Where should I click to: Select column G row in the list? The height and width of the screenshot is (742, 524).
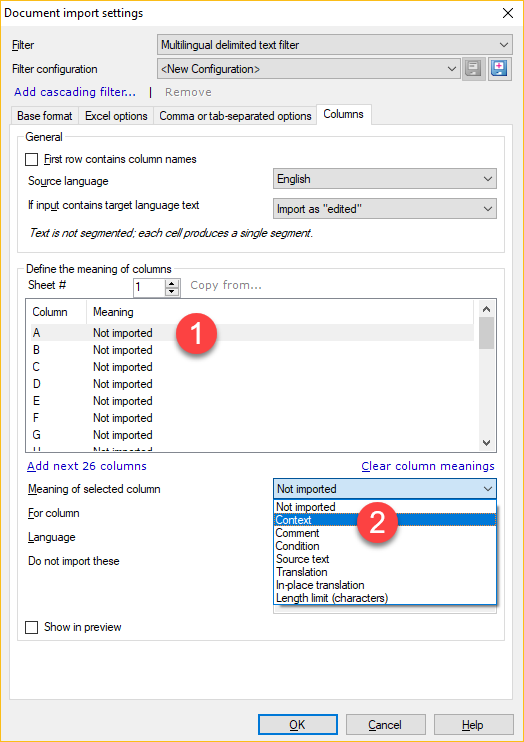[252, 435]
